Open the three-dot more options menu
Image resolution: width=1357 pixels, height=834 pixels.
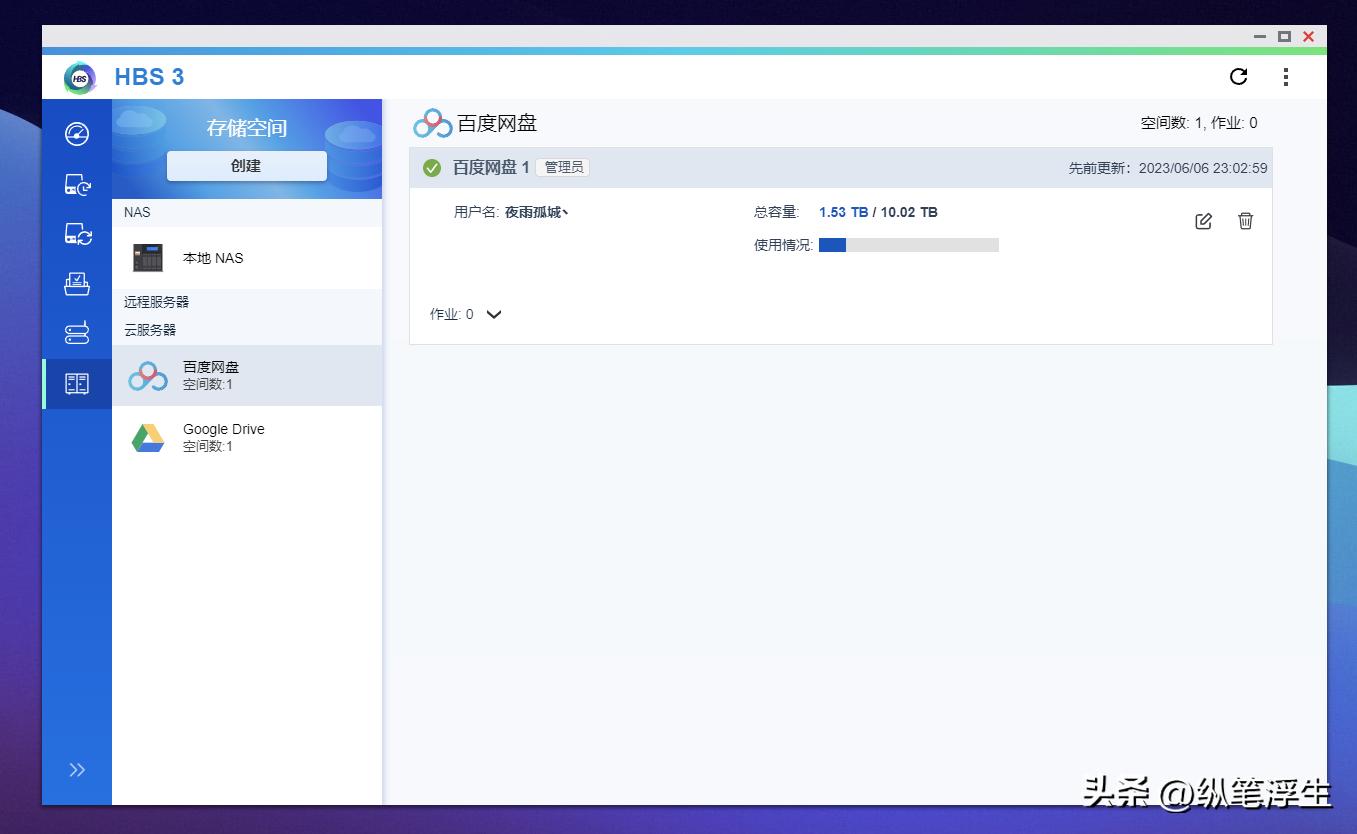tap(1286, 77)
